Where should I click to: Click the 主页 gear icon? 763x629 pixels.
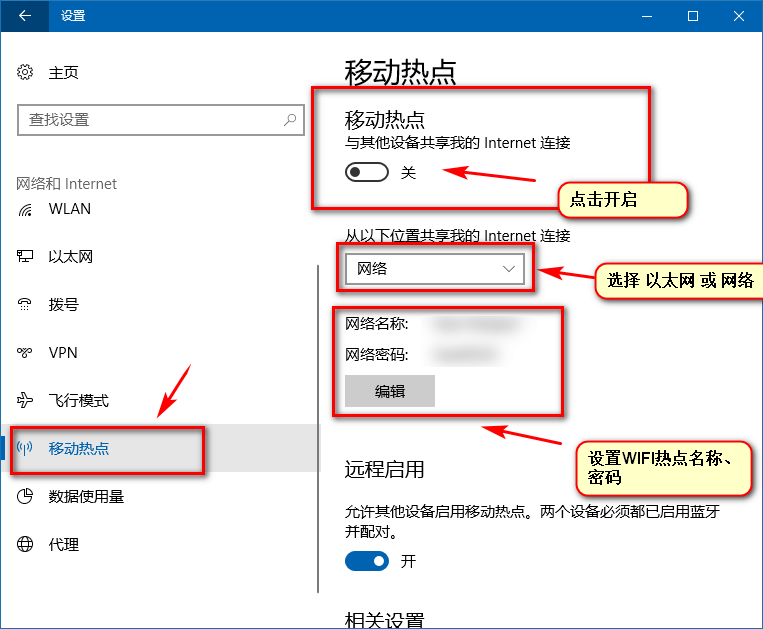click(x=26, y=73)
